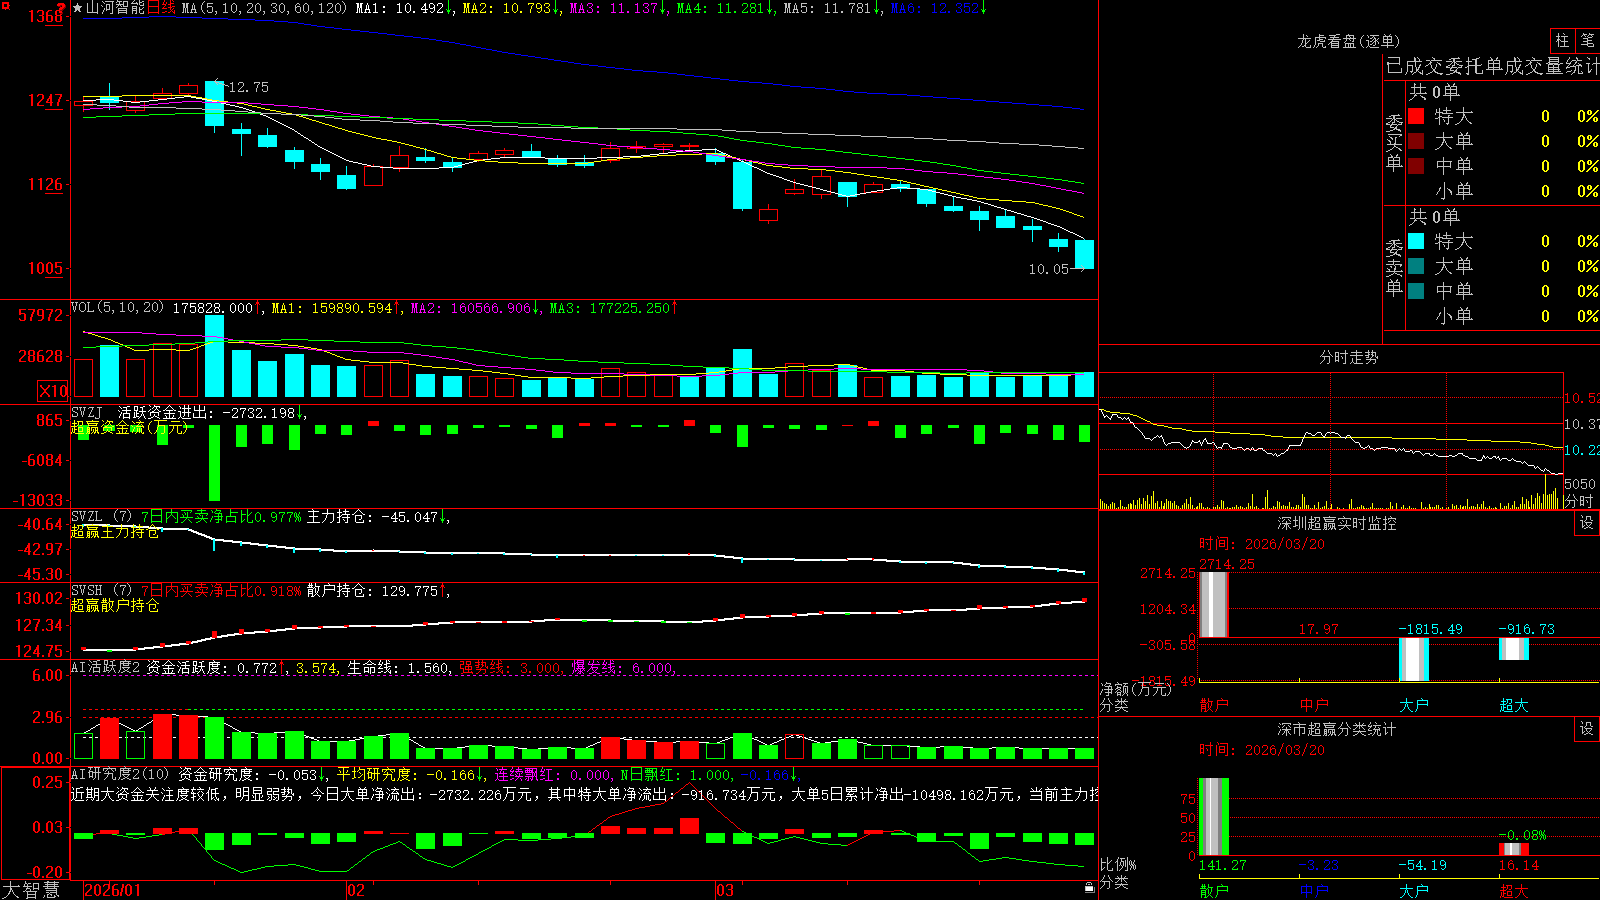Switch Dragon-Tiger view to 柱 mode
Viewport: 1600px width, 900px height.
coord(1562,40)
